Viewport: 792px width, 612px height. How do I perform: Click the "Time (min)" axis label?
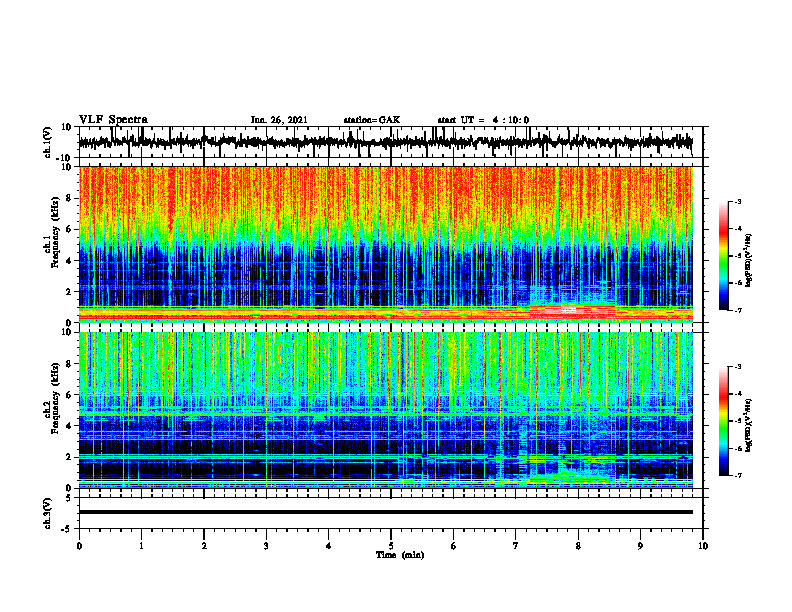pos(400,555)
